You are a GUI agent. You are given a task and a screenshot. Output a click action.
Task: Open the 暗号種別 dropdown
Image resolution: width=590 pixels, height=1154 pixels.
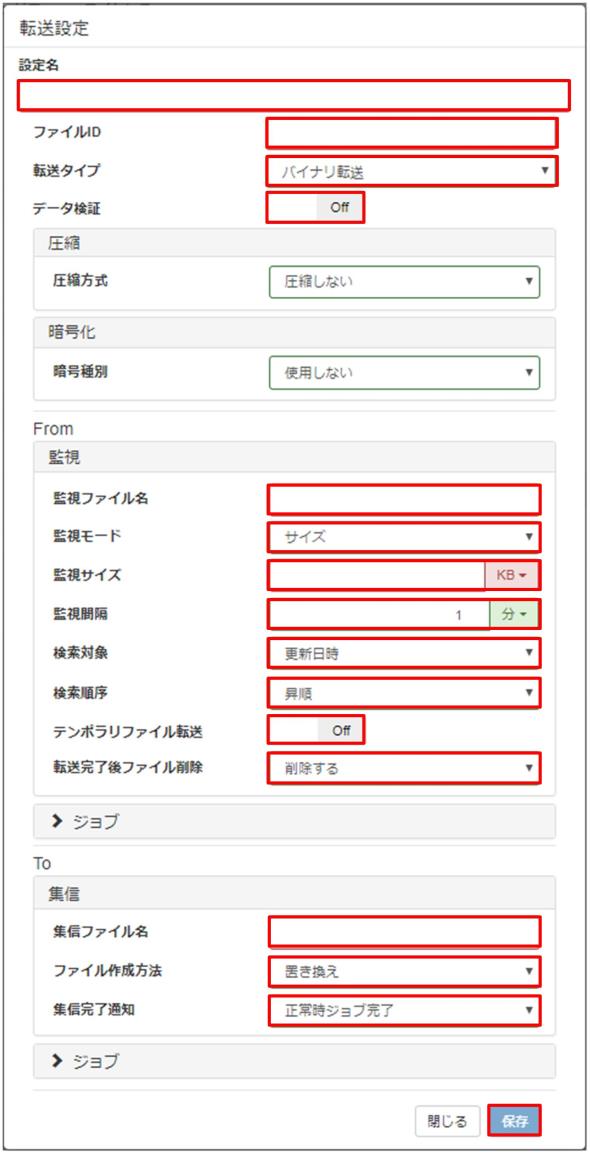(x=405, y=372)
